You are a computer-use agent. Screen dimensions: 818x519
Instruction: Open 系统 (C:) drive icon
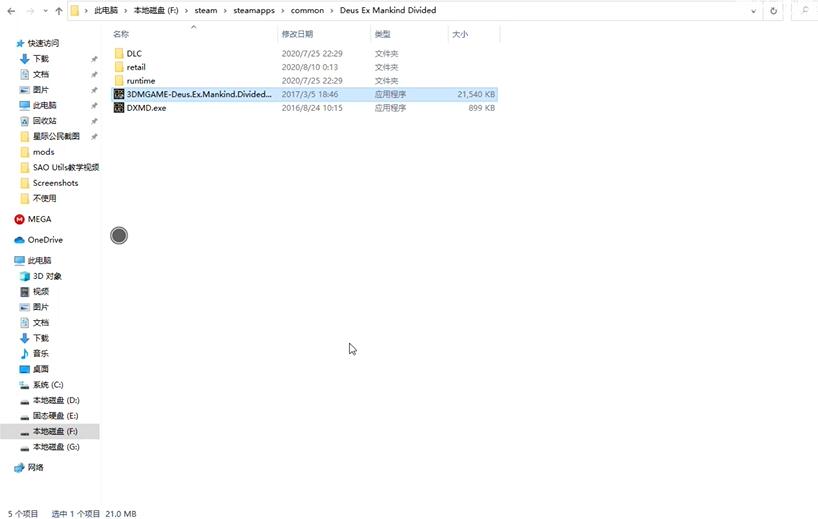tap(25, 384)
